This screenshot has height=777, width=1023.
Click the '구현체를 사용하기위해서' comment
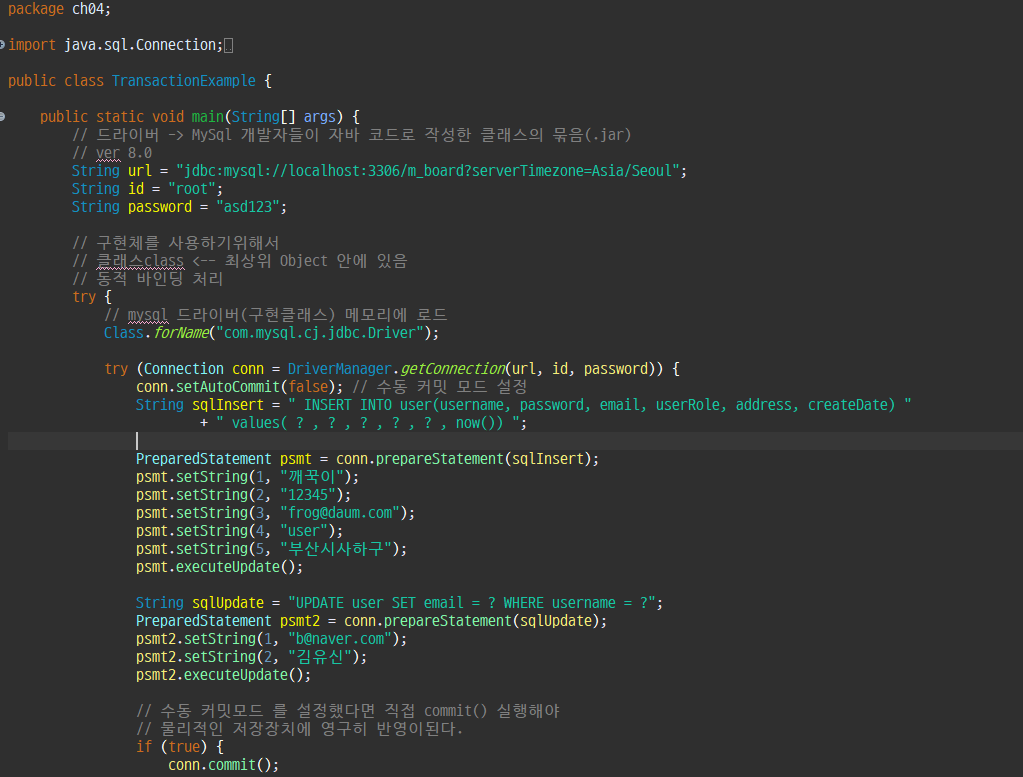176,243
